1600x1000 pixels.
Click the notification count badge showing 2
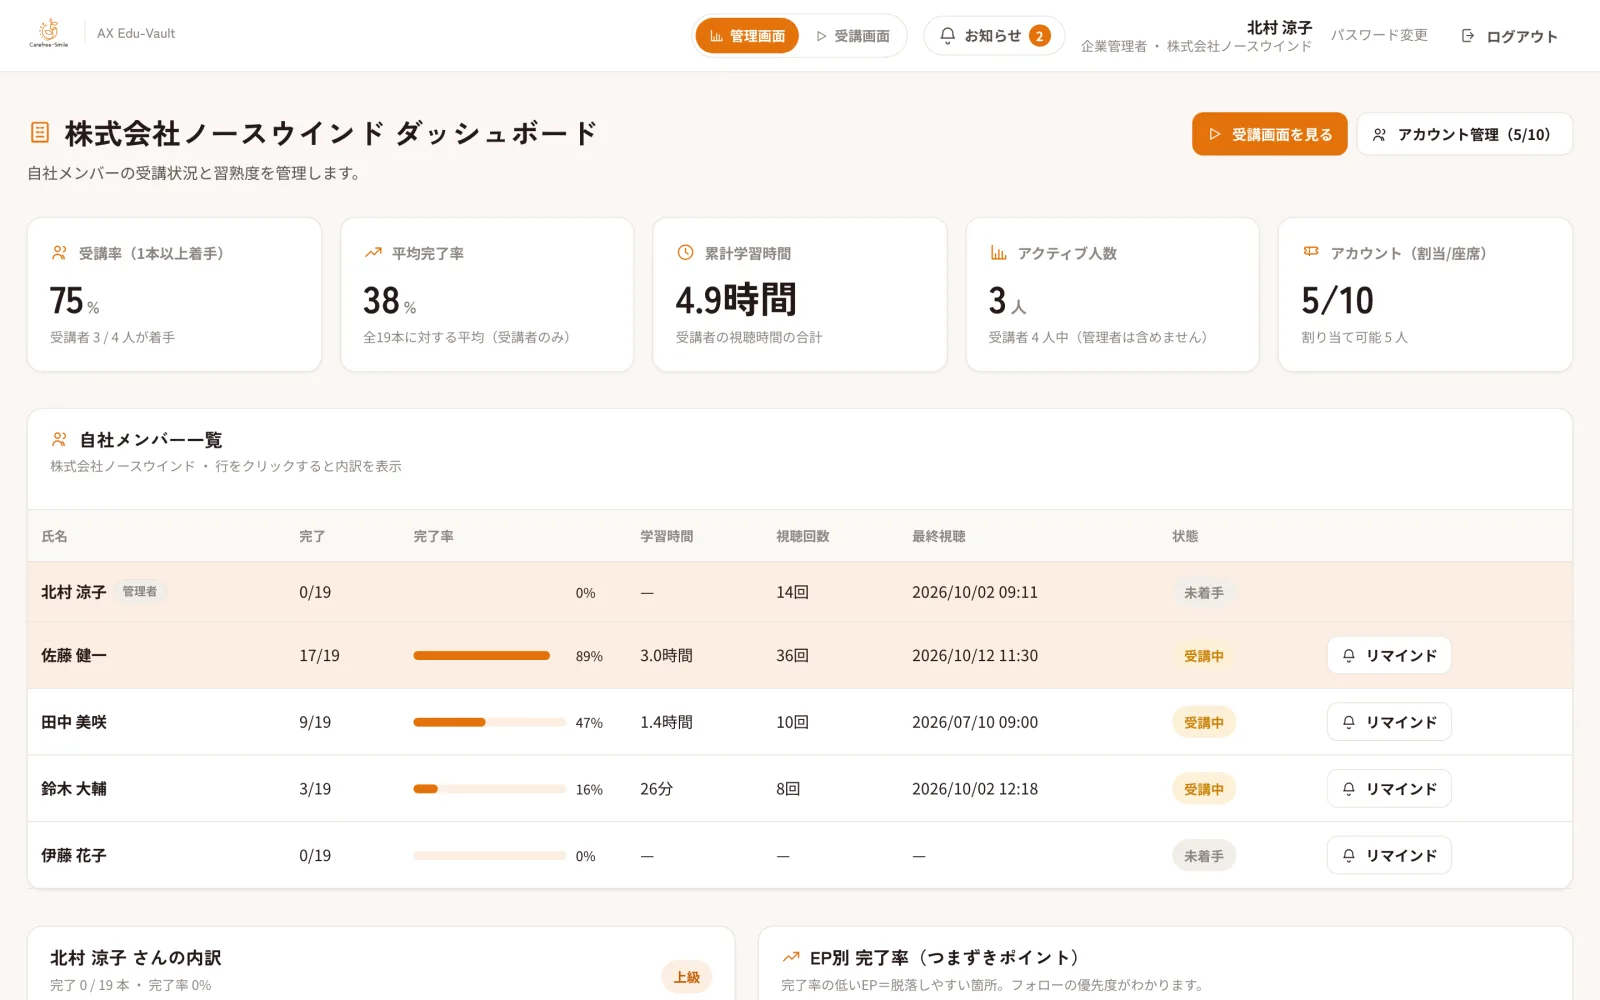pyautogui.click(x=1040, y=36)
